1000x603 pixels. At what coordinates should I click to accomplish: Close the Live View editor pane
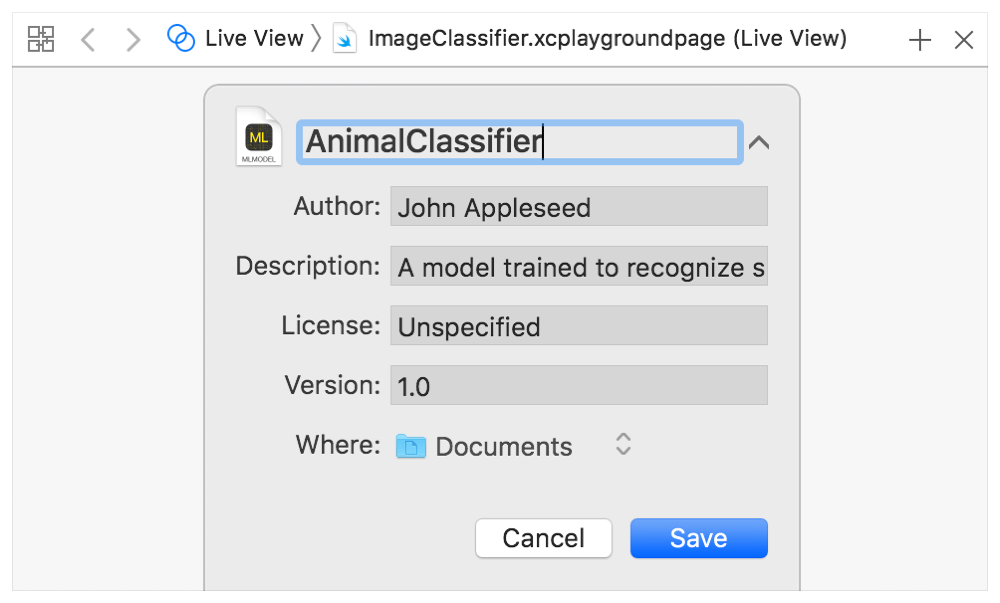964,39
